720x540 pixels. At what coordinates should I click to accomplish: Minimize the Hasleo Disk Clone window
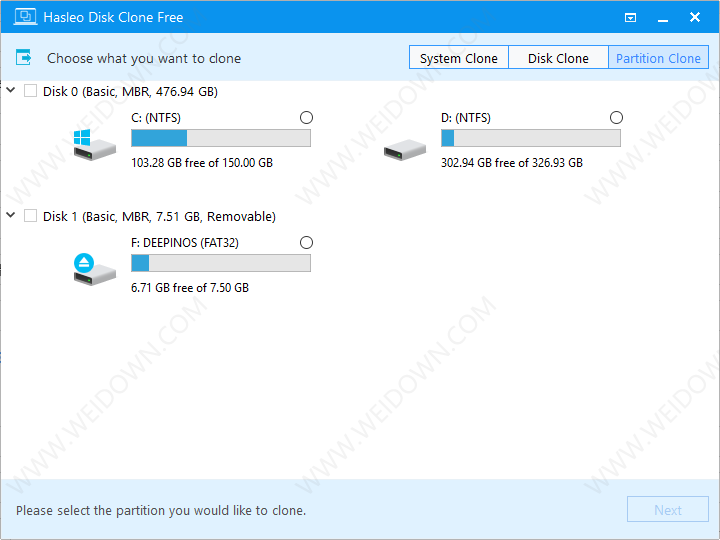coord(663,19)
